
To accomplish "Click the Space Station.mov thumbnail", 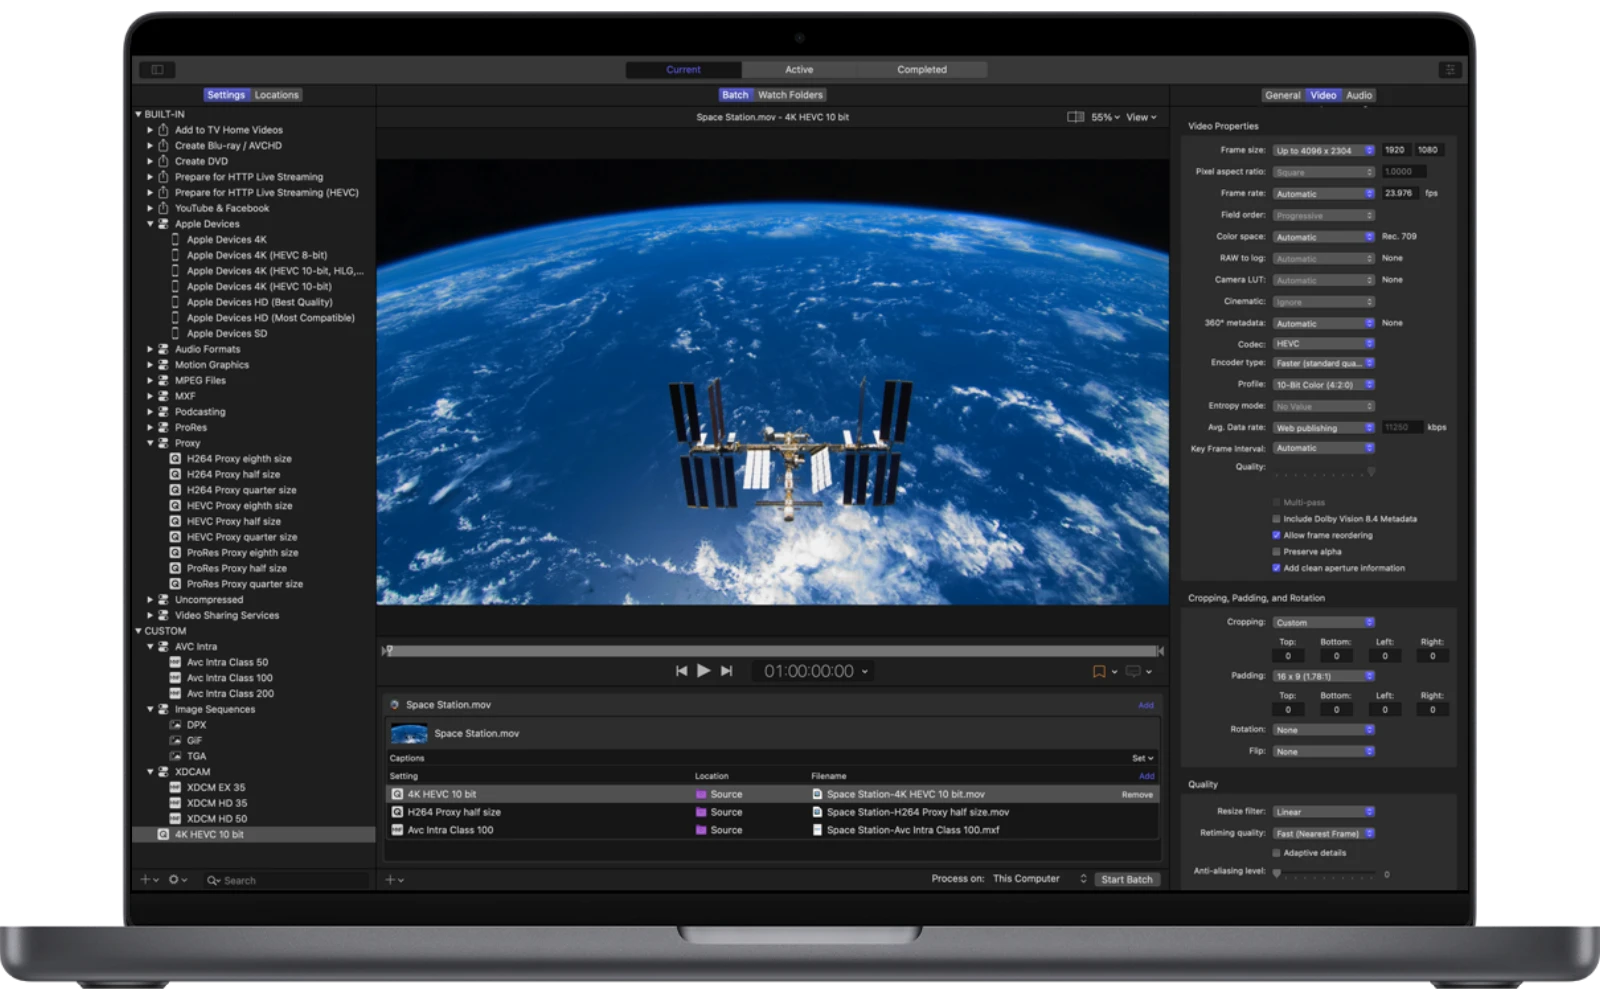I will (x=408, y=734).
